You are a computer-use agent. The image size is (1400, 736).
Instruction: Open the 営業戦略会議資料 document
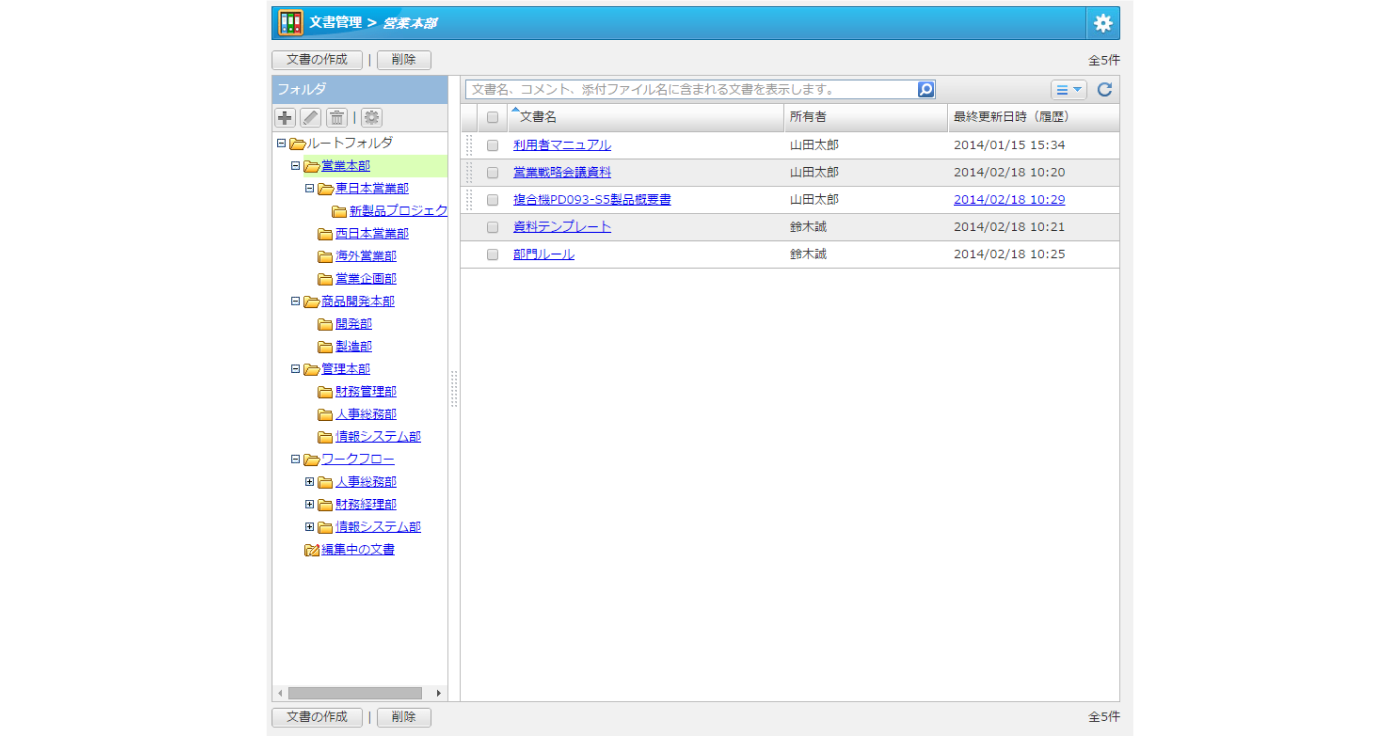pos(562,172)
